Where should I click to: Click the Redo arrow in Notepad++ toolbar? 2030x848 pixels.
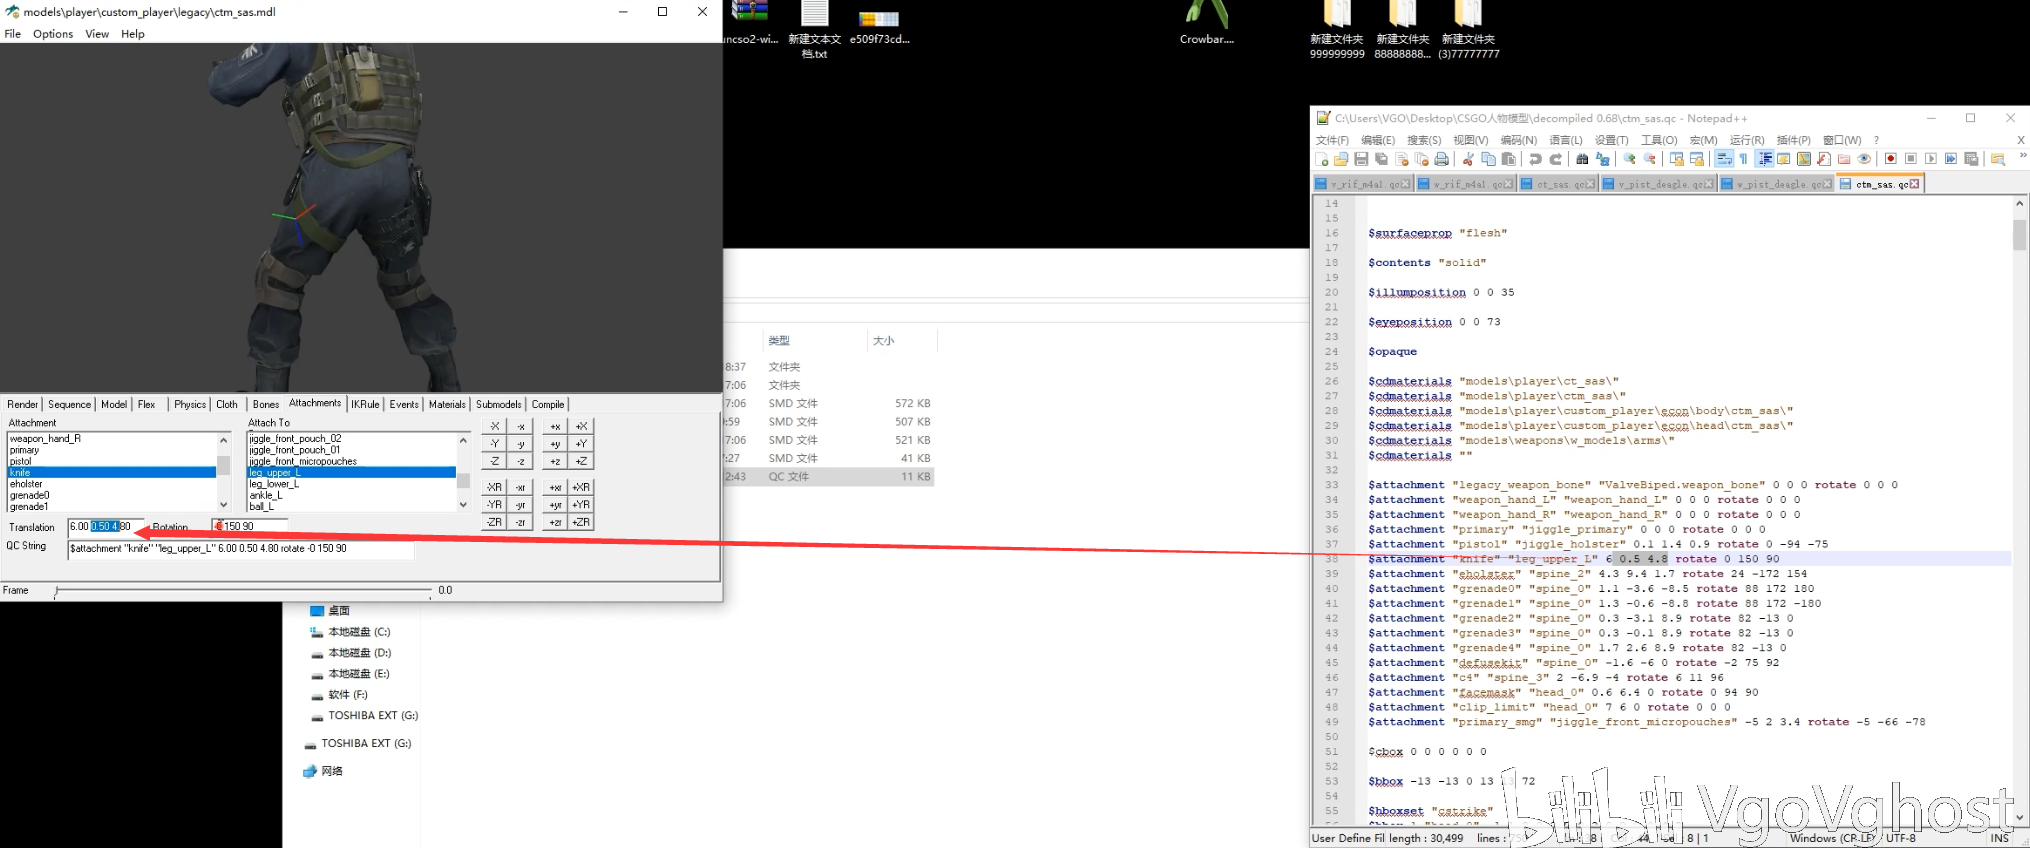click(x=1555, y=159)
